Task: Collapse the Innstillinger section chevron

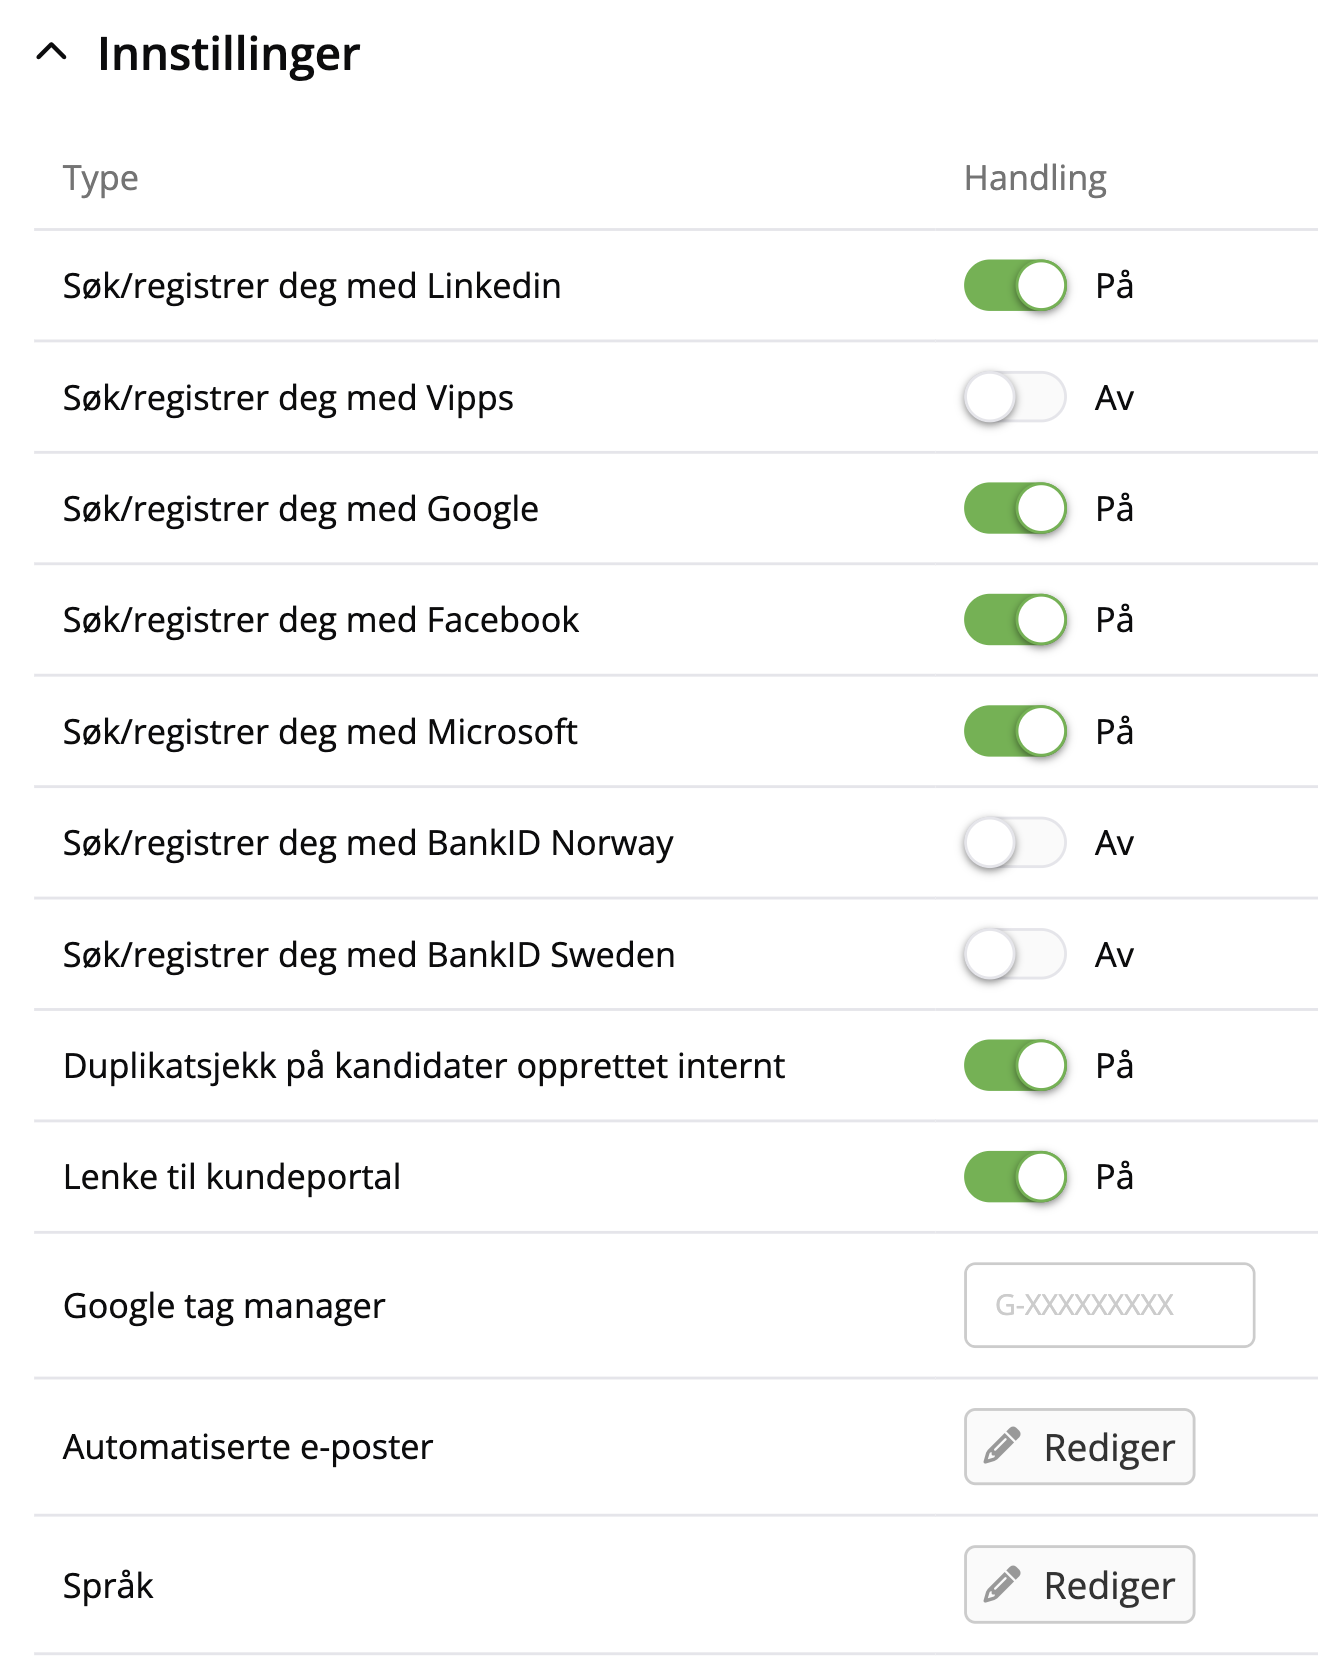Action: click(52, 52)
